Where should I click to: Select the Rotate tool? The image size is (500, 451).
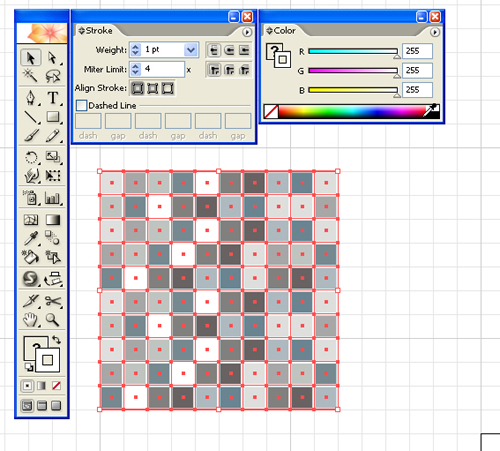click(31, 157)
